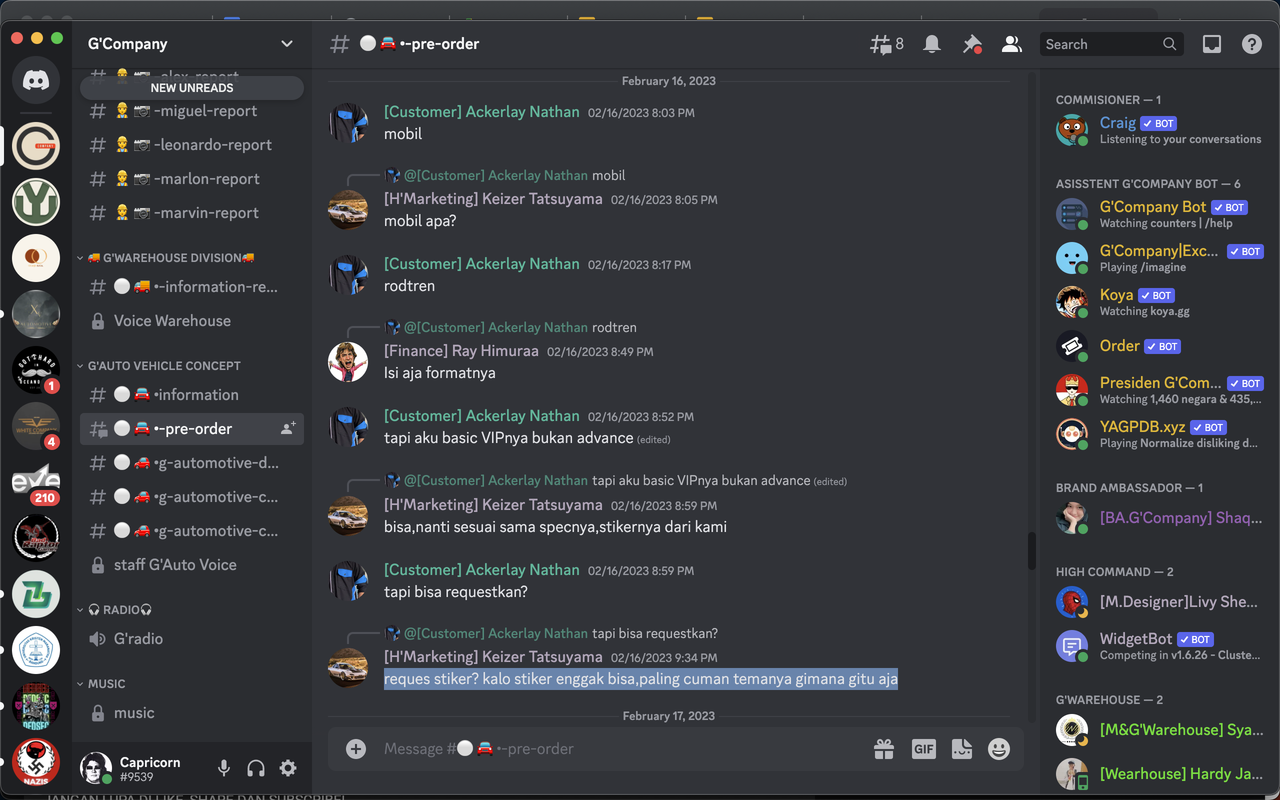Open marlon-report channel
The width and height of the screenshot is (1280, 800).
[192, 179]
